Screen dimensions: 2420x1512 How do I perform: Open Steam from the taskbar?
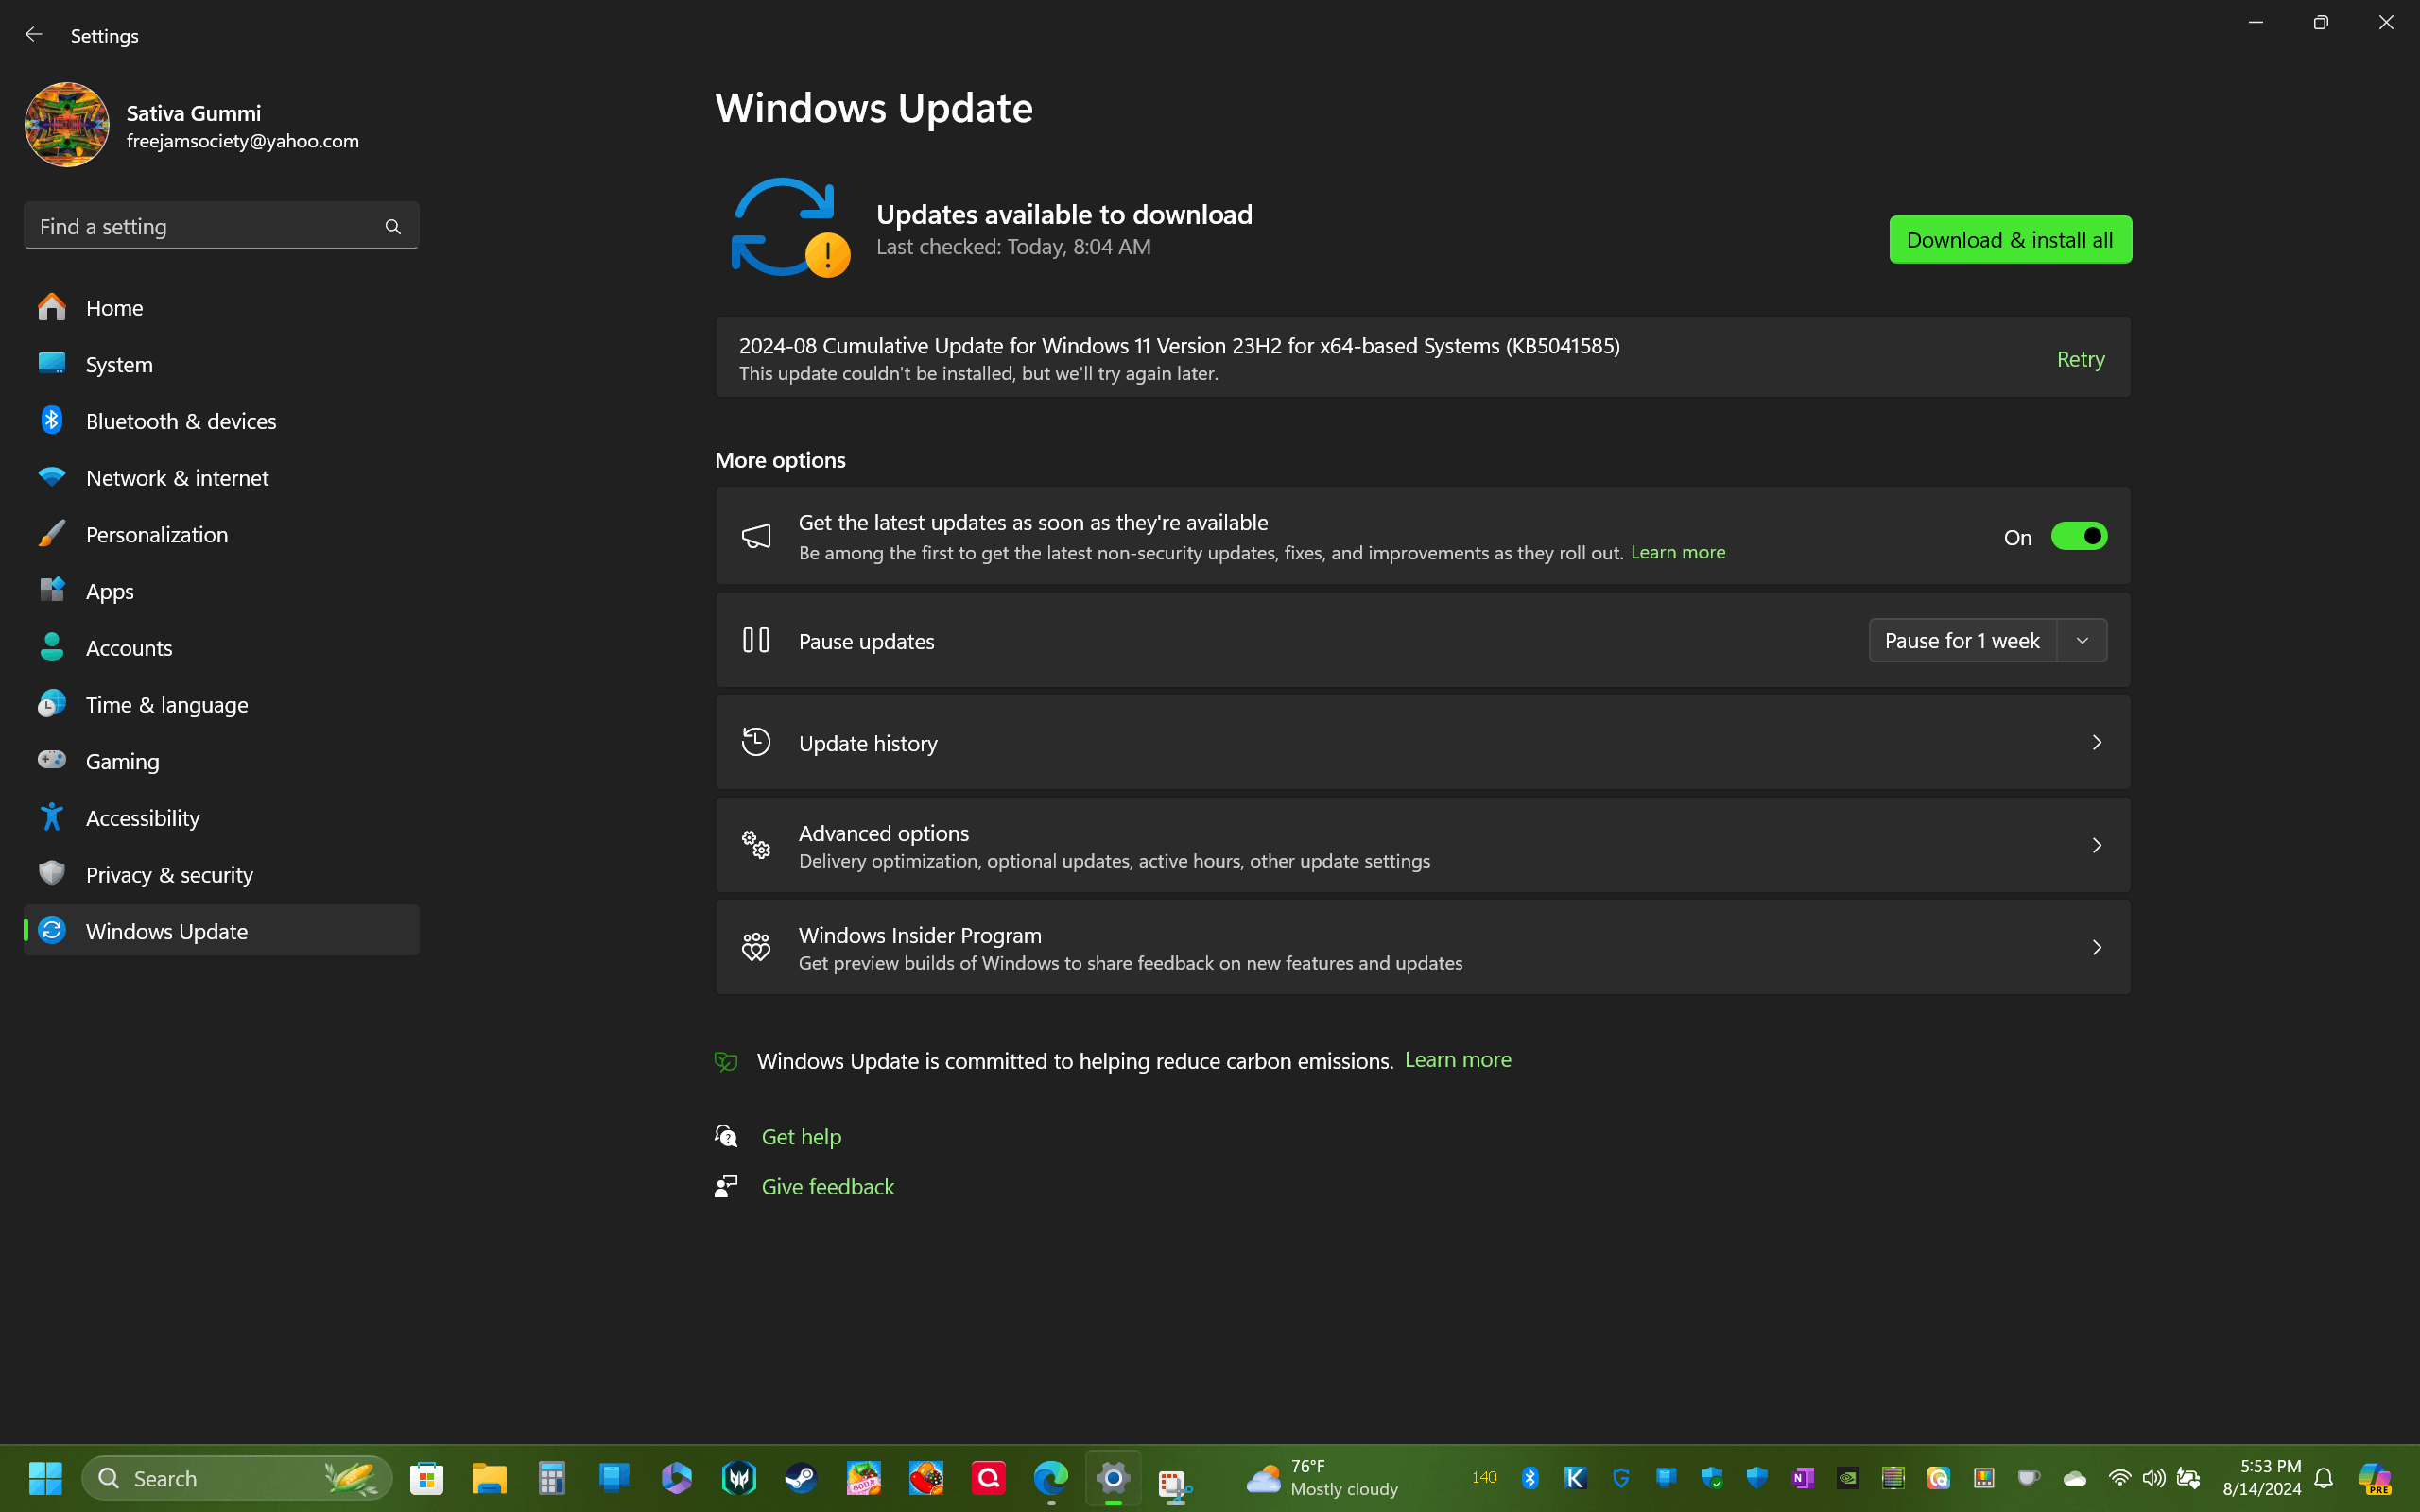click(x=800, y=1477)
